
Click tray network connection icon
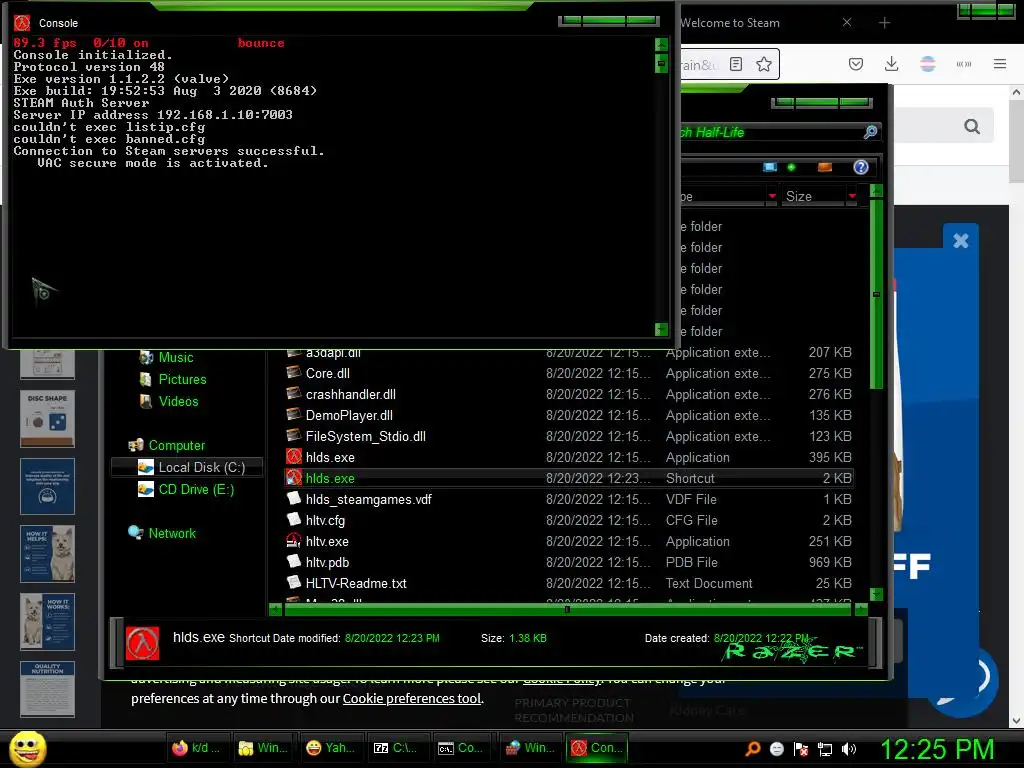[825, 749]
